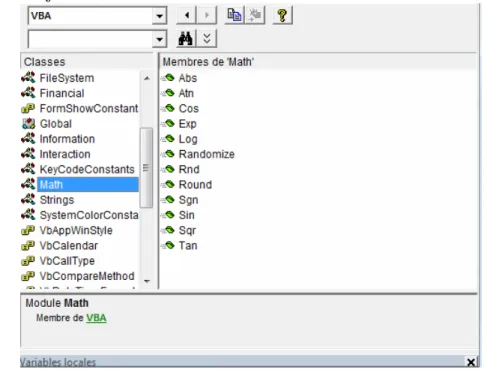Select the Round function member

195,185
